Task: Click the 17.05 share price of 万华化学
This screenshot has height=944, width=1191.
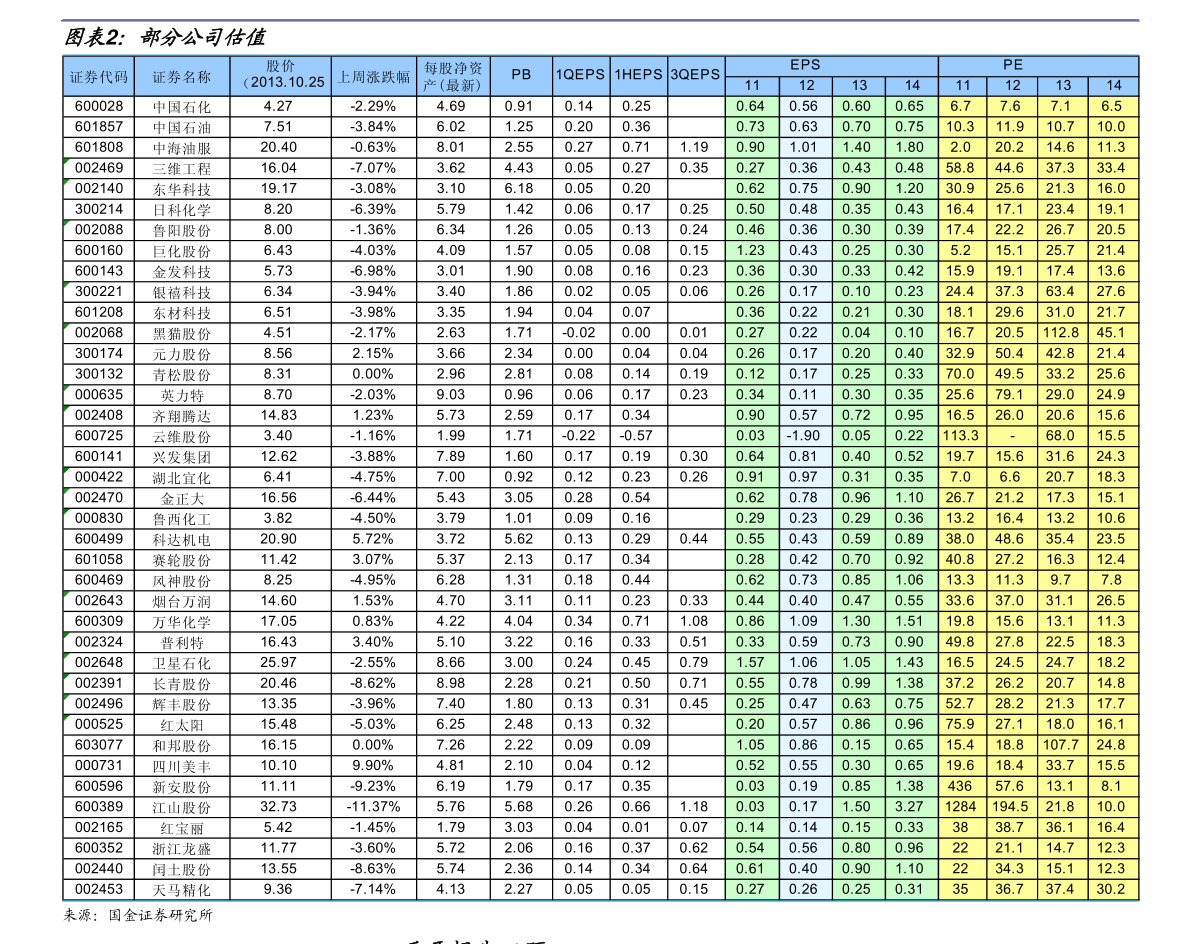Action: coord(279,621)
